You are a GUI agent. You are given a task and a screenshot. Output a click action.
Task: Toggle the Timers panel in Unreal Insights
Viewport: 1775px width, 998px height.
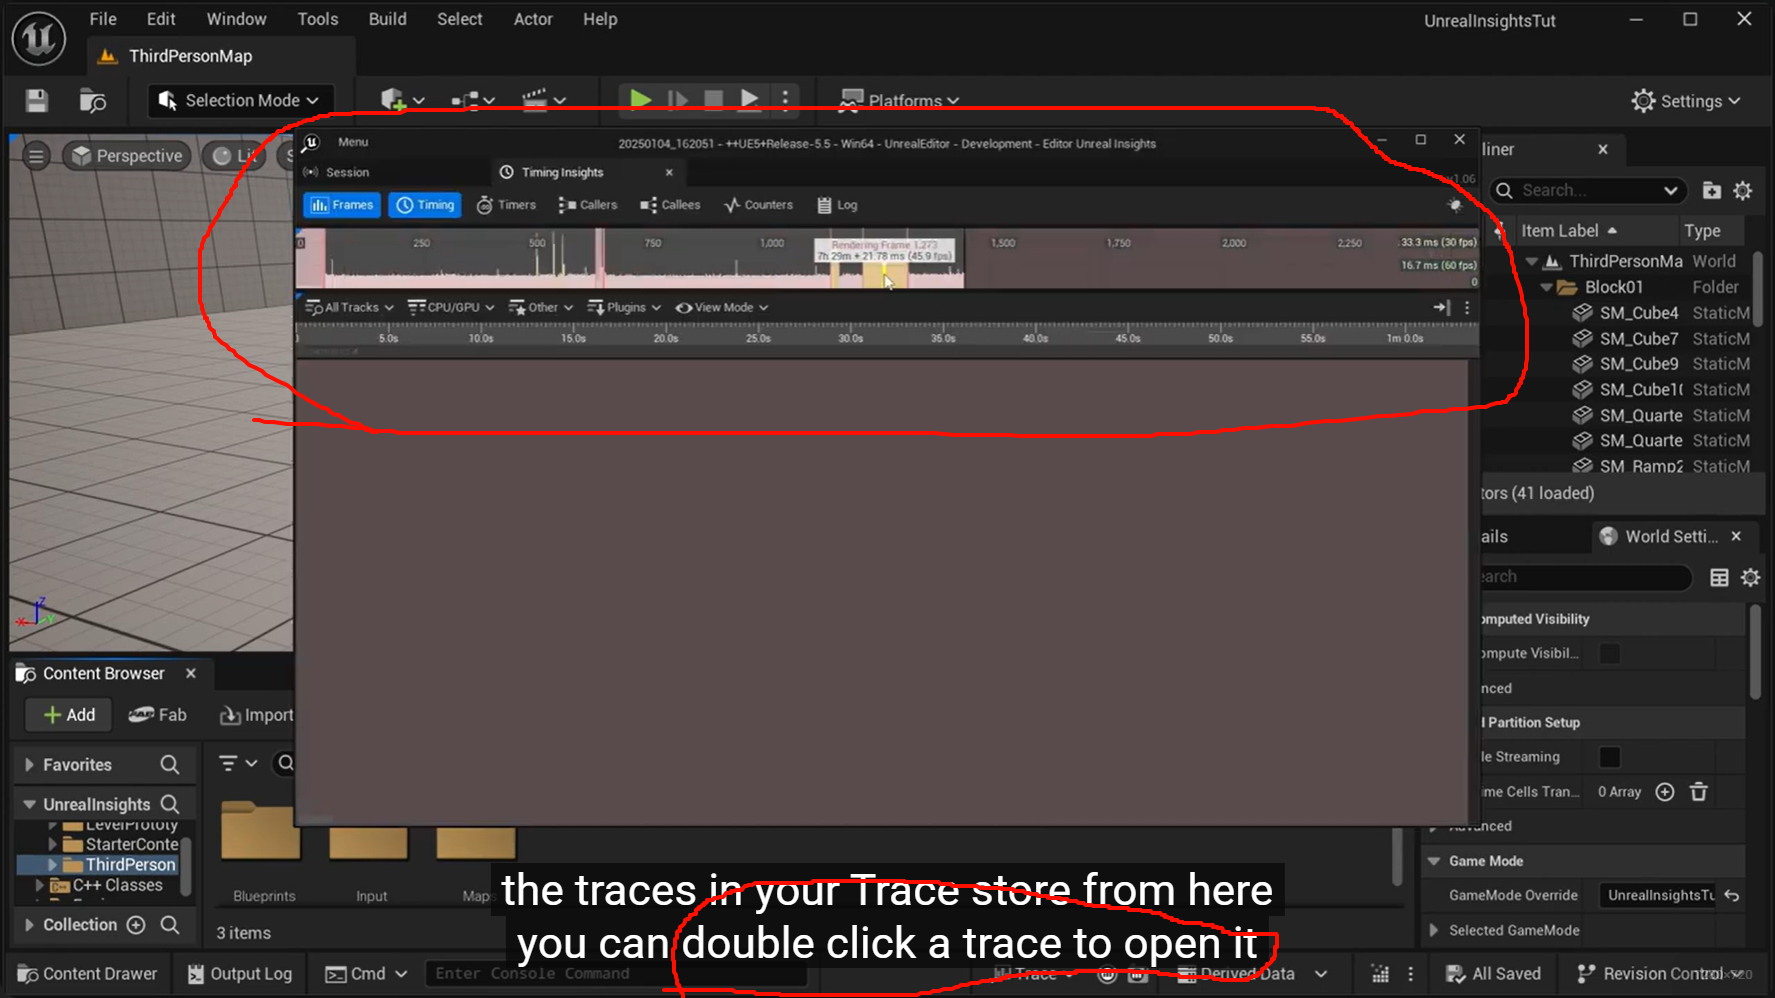click(506, 205)
